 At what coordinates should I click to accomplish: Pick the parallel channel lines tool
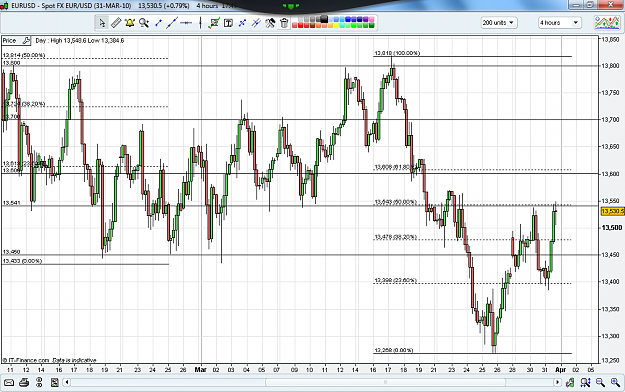tap(256, 23)
